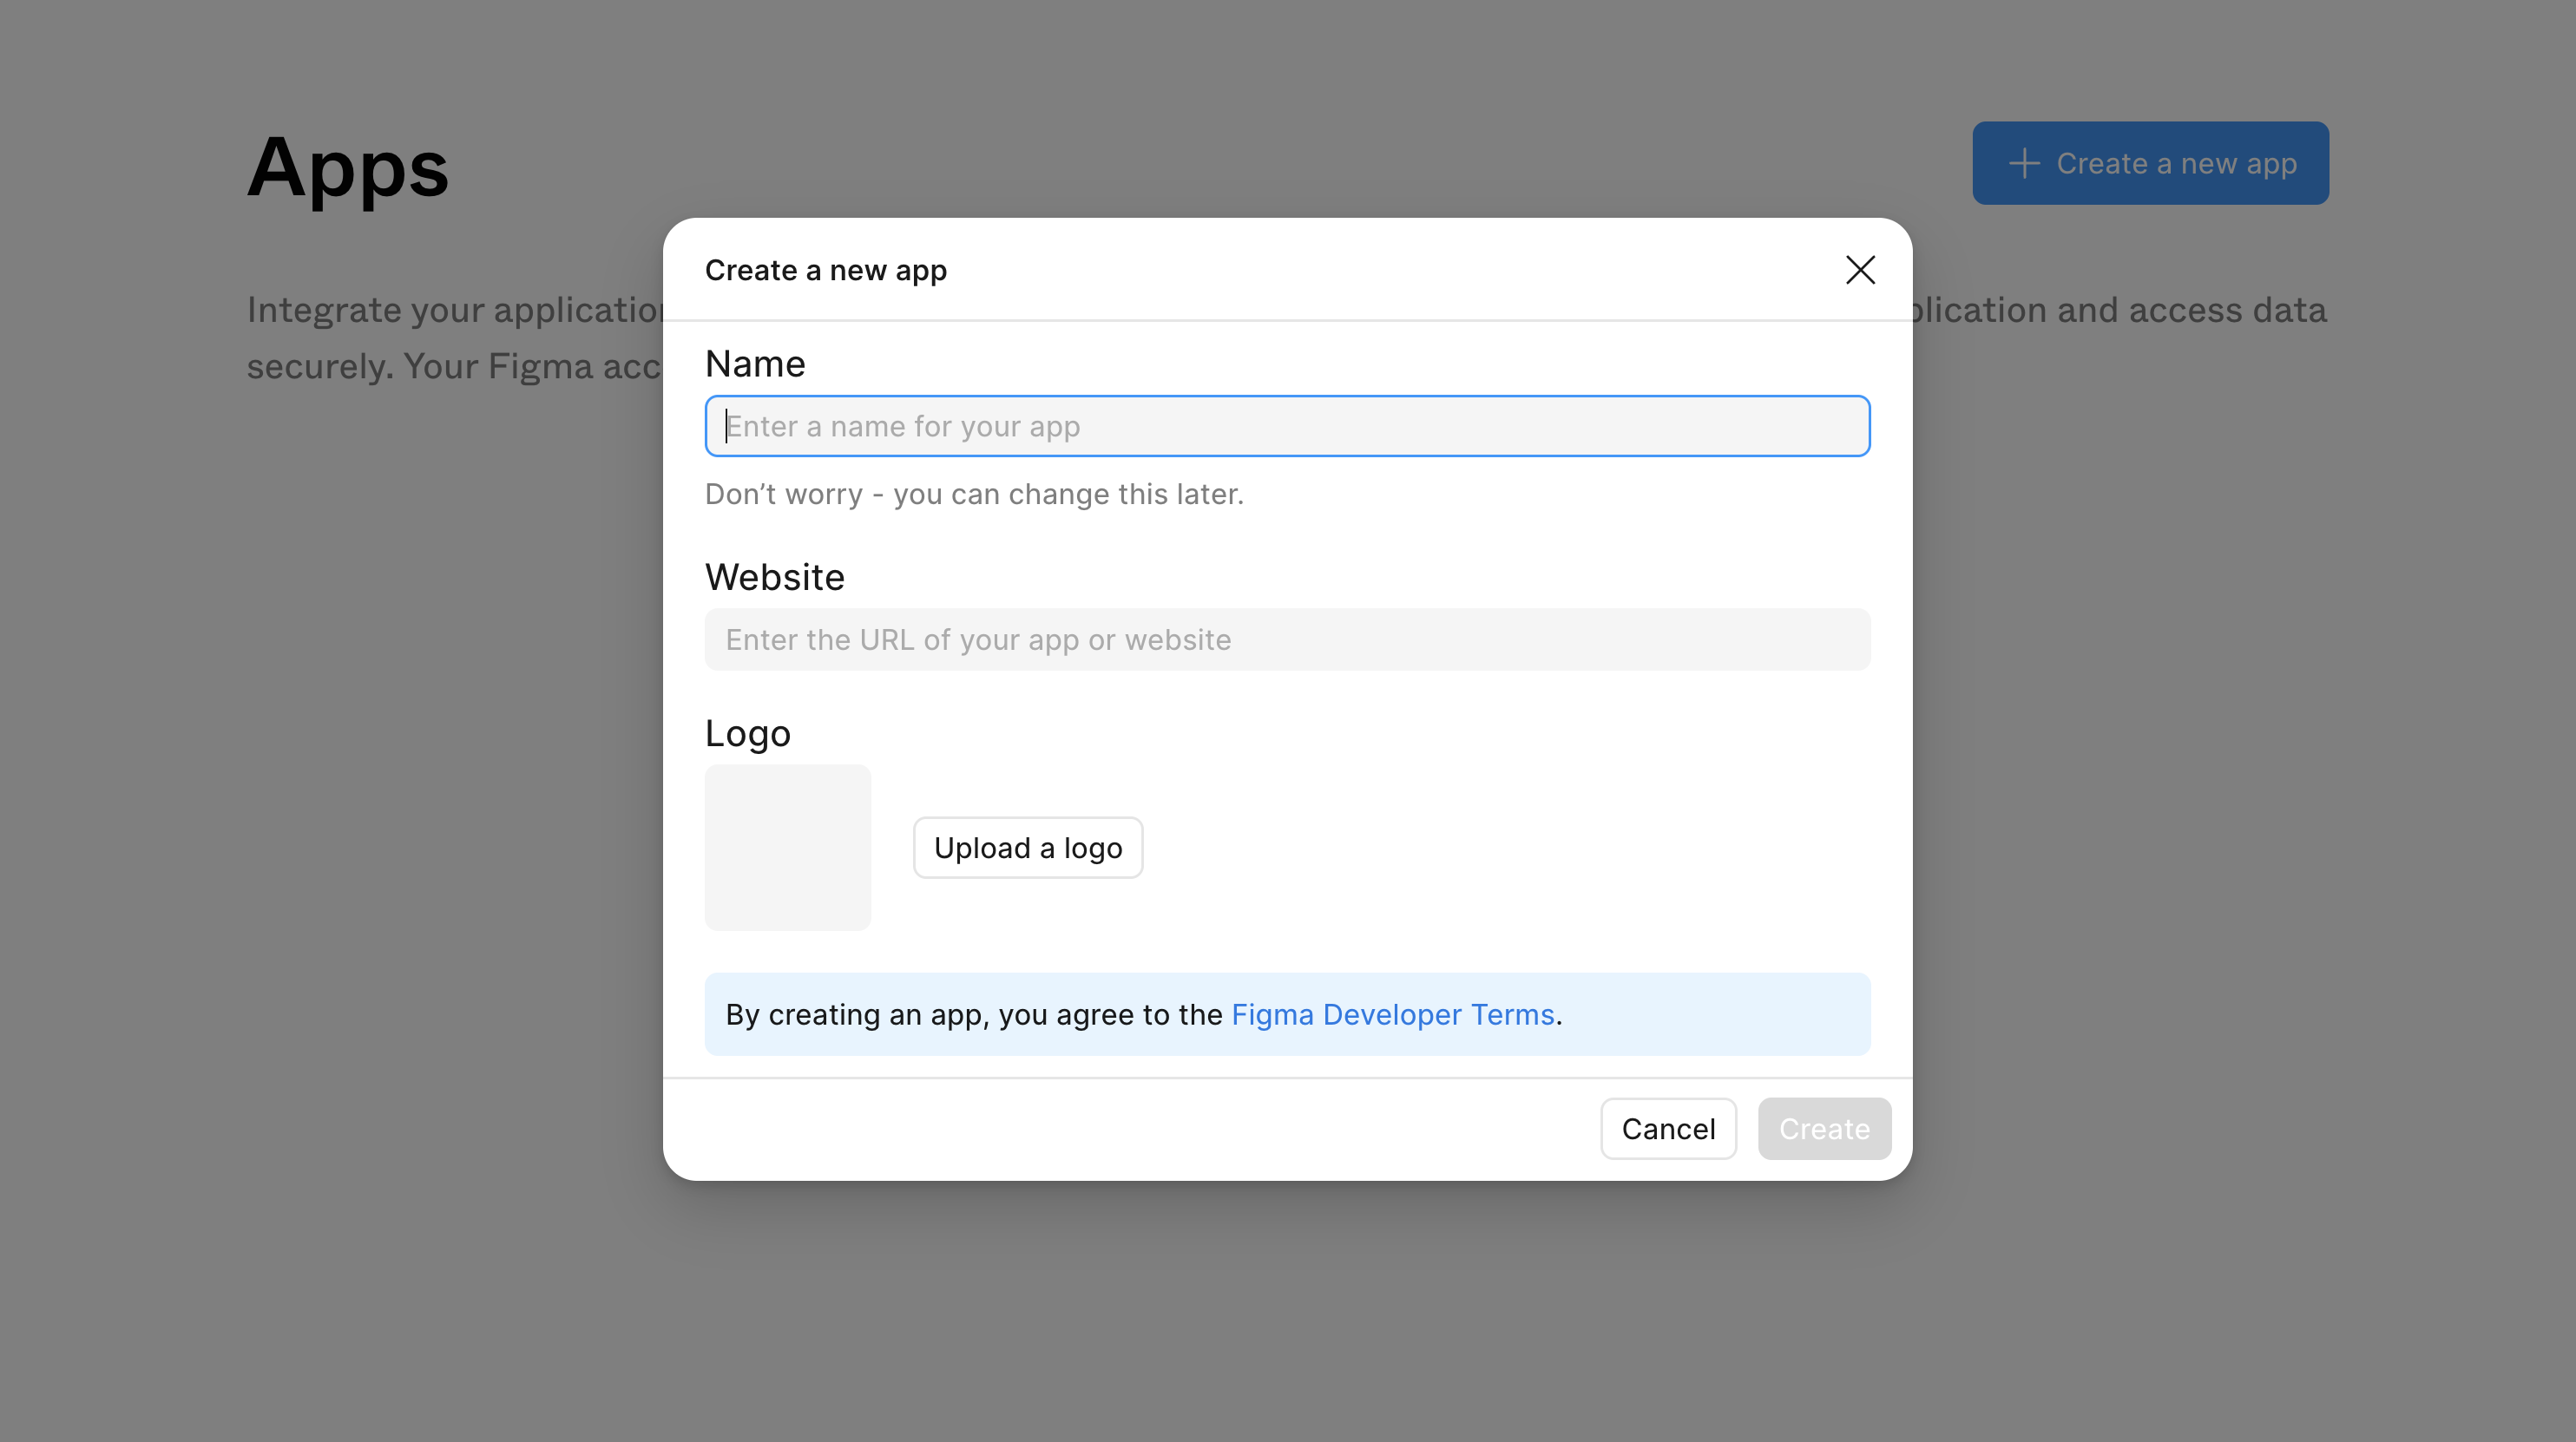2576x1442 pixels.
Task: Click the Create a new app dialog title
Action: point(826,270)
